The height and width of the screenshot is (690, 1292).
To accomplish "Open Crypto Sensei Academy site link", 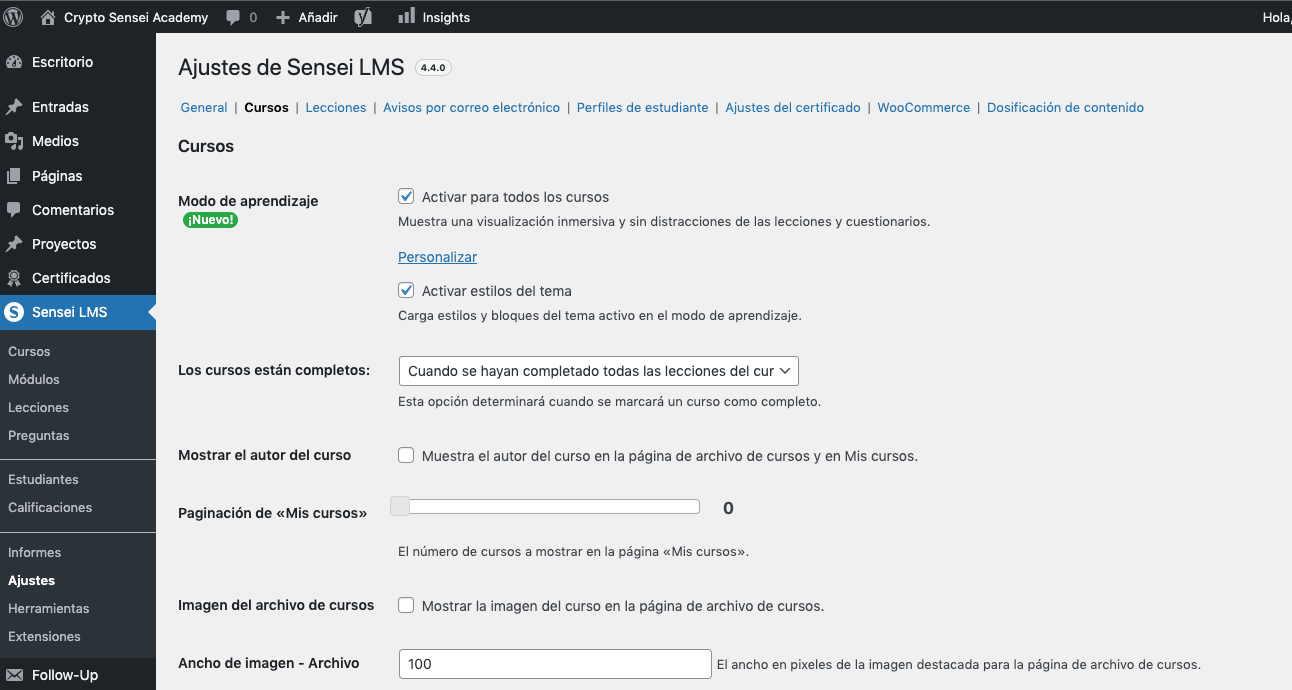I will (136, 17).
